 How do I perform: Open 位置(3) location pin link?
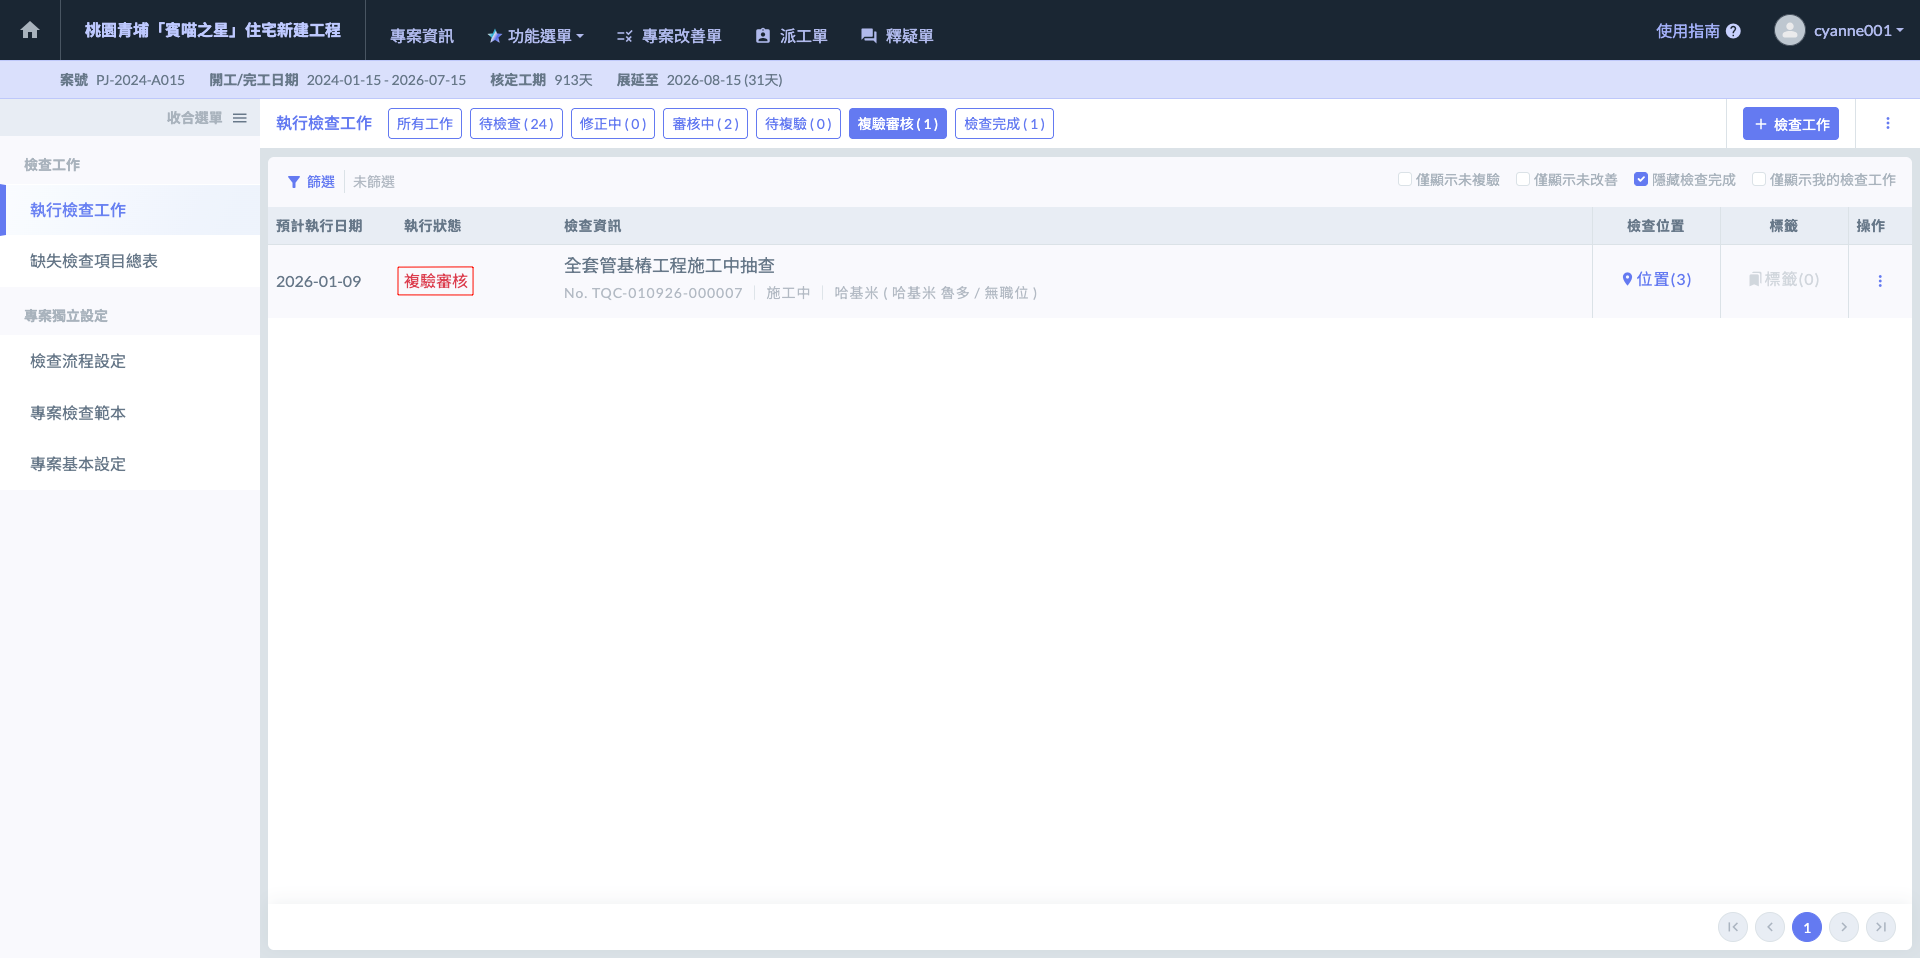pyautogui.click(x=1627, y=279)
